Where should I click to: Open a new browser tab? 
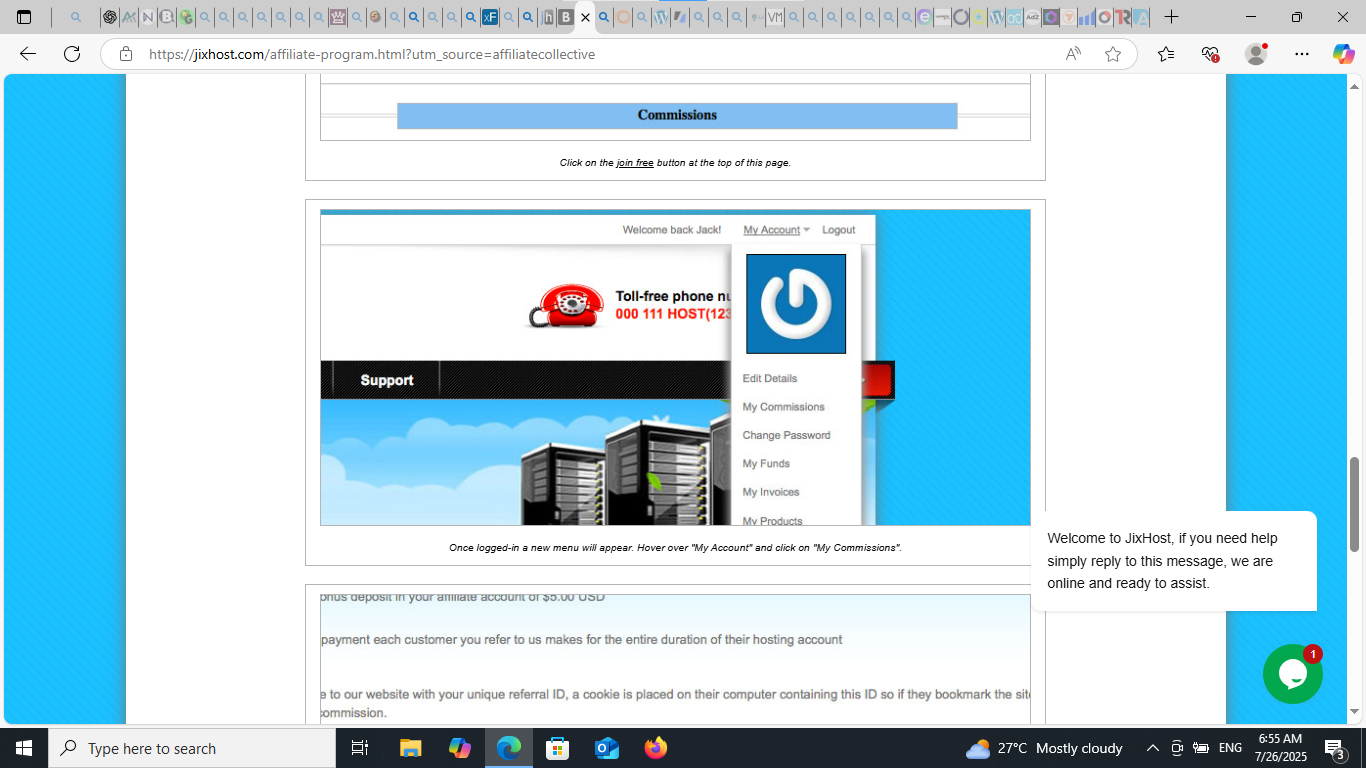1171,17
